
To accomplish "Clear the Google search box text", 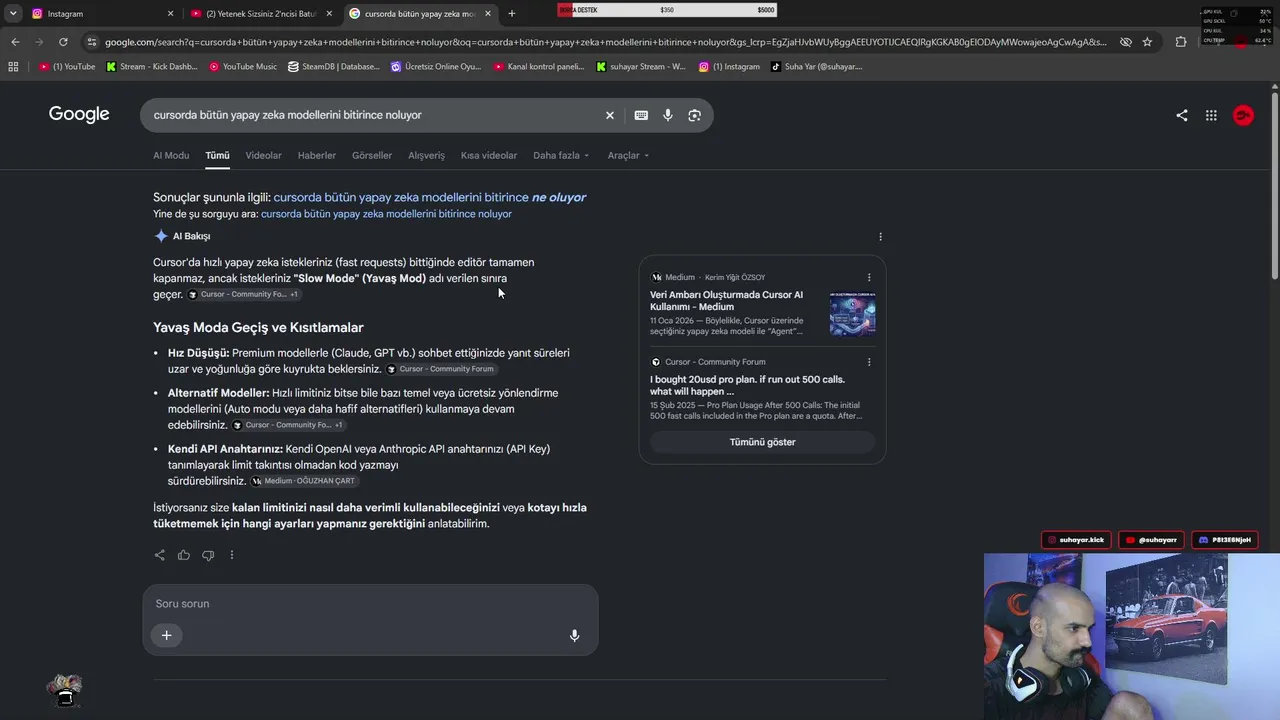I will click(x=610, y=115).
